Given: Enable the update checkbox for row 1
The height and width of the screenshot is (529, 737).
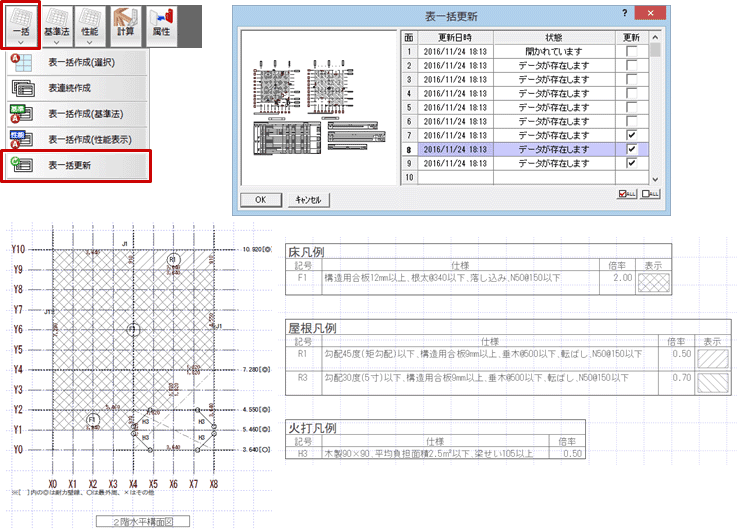Looking at the screenshot, I should 630,49.
